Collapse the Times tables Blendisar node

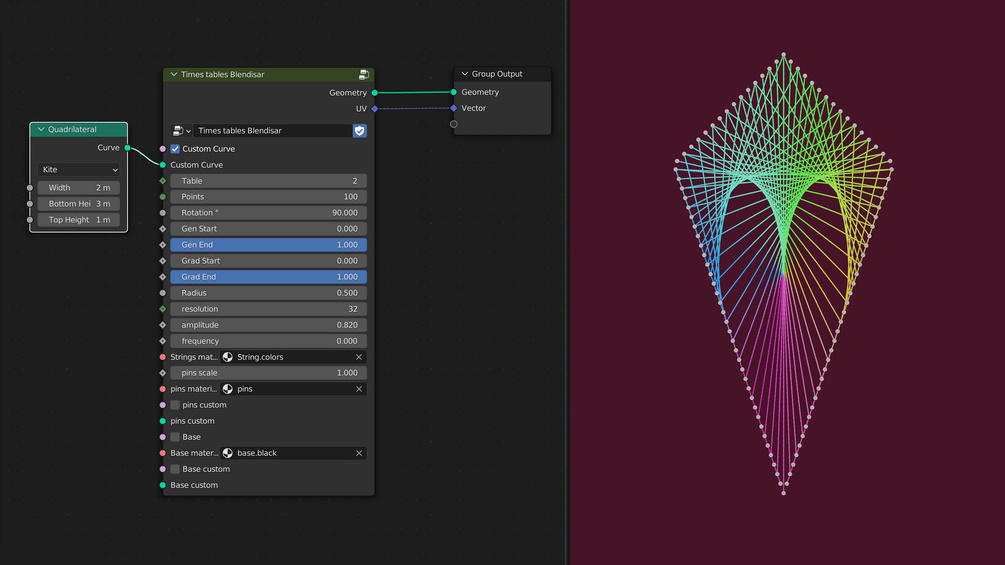point(174,74)
